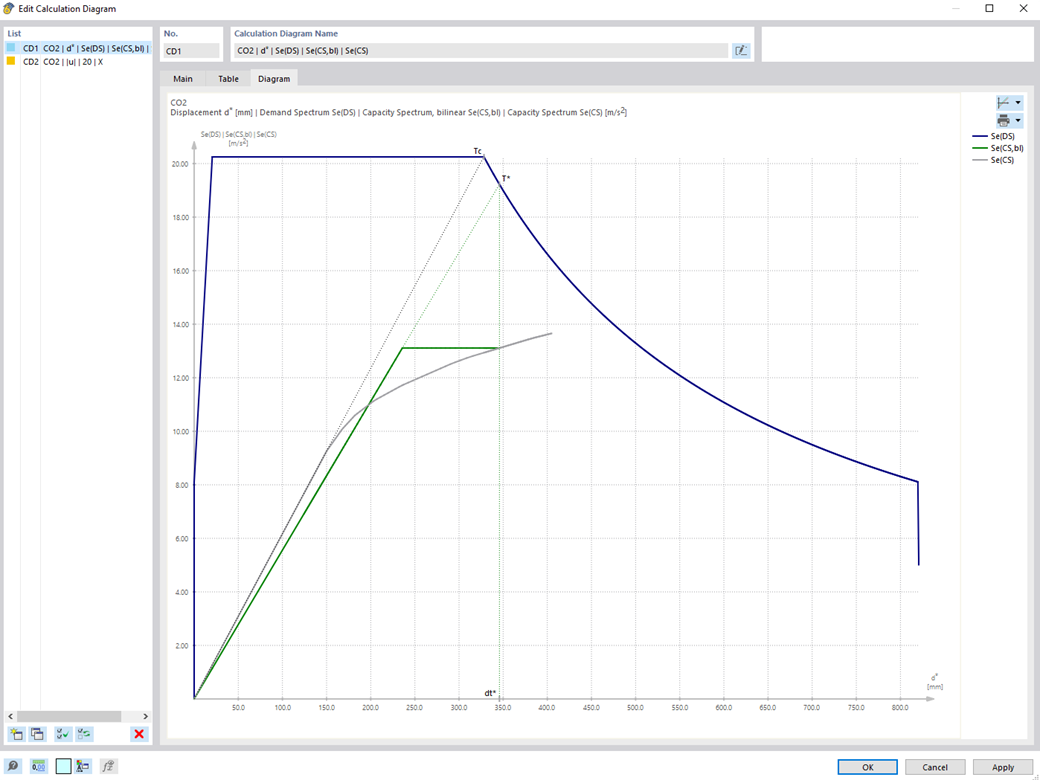
Task: Adjust units and decimal places
Action: [37, 765]
